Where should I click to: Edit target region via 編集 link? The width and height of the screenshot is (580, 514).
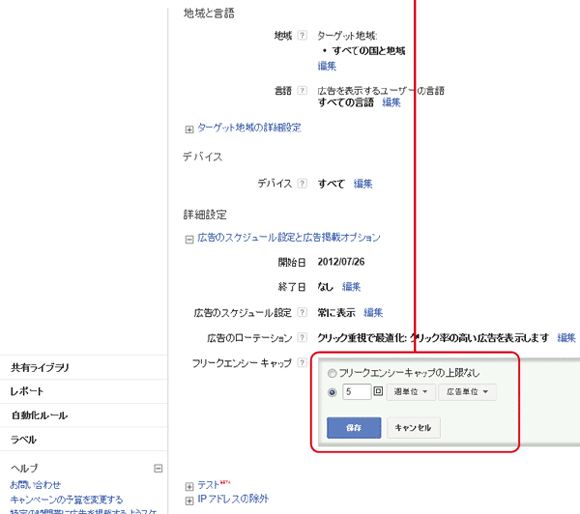click(327, 66)
